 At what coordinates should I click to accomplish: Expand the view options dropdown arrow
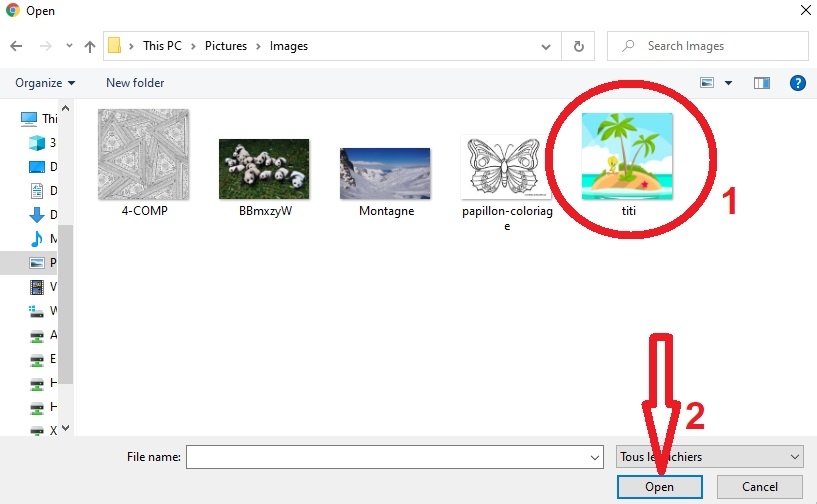point(729,83)
